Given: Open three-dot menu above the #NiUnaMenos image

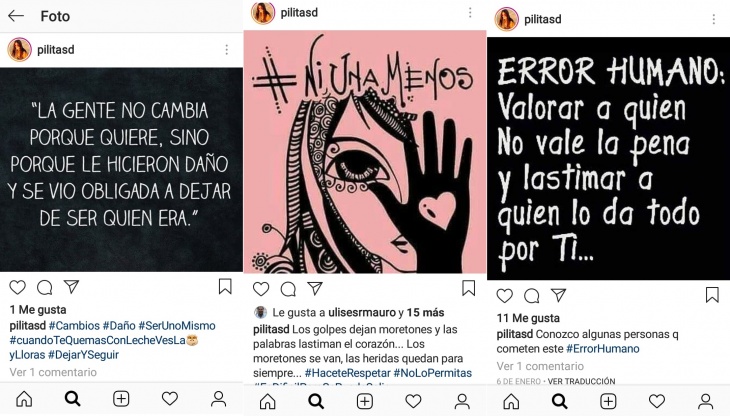Looking at the screenshot, I should point(470,13).
